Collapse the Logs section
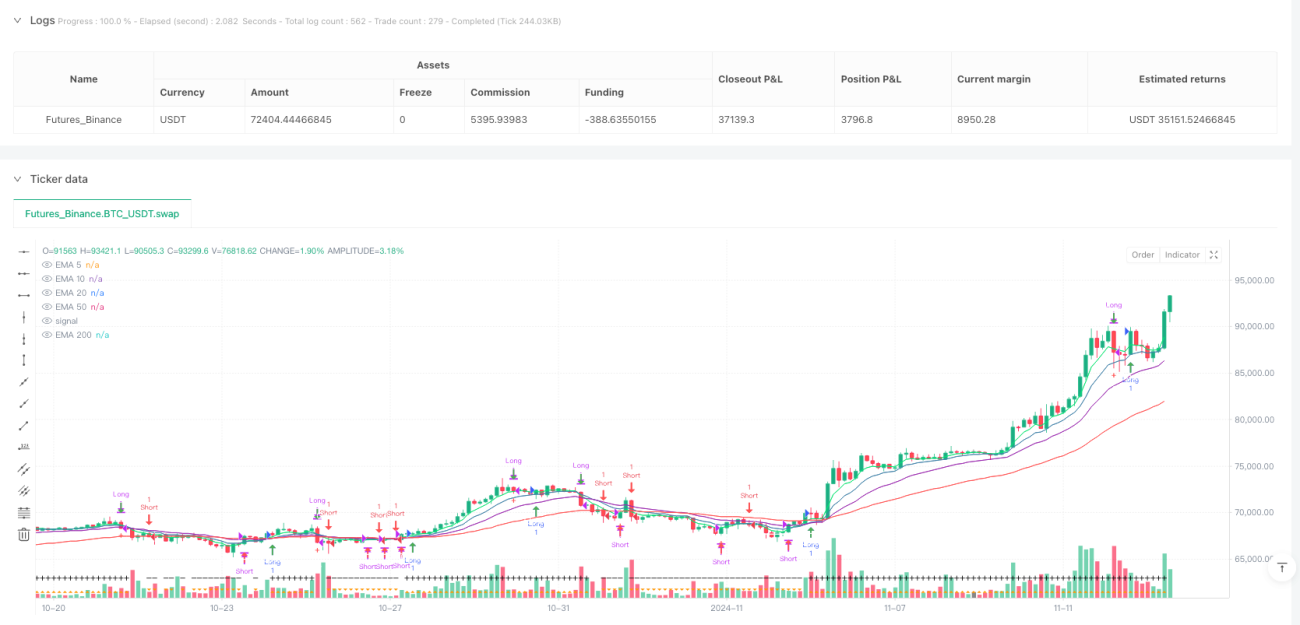1300x625 pixels. (17, 20)
